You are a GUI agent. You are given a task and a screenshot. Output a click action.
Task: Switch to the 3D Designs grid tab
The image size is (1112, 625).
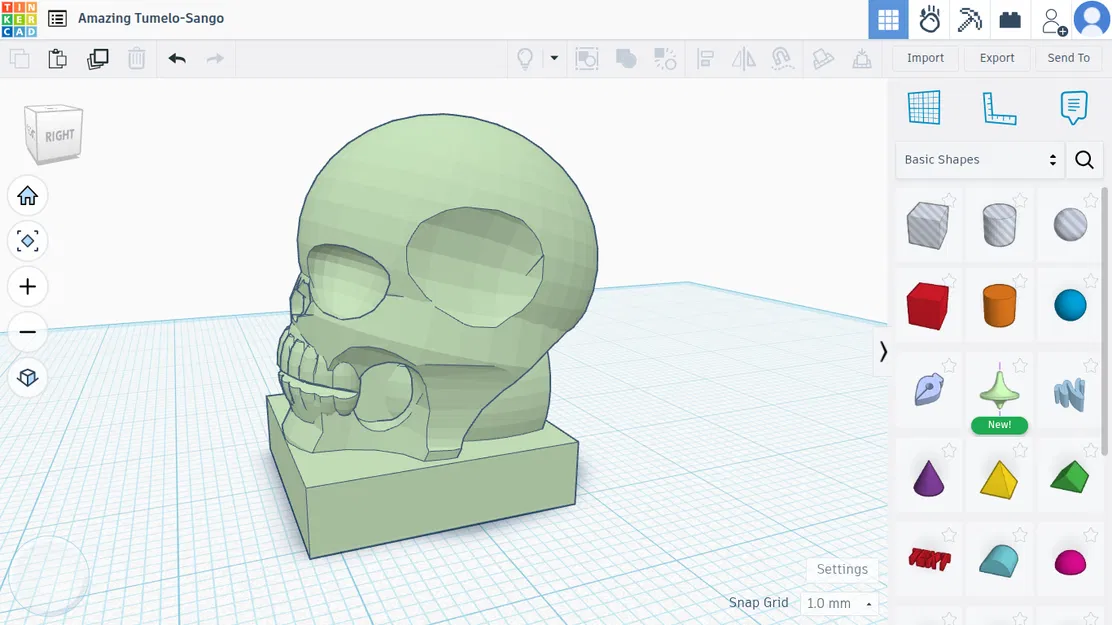pos(887,19)
